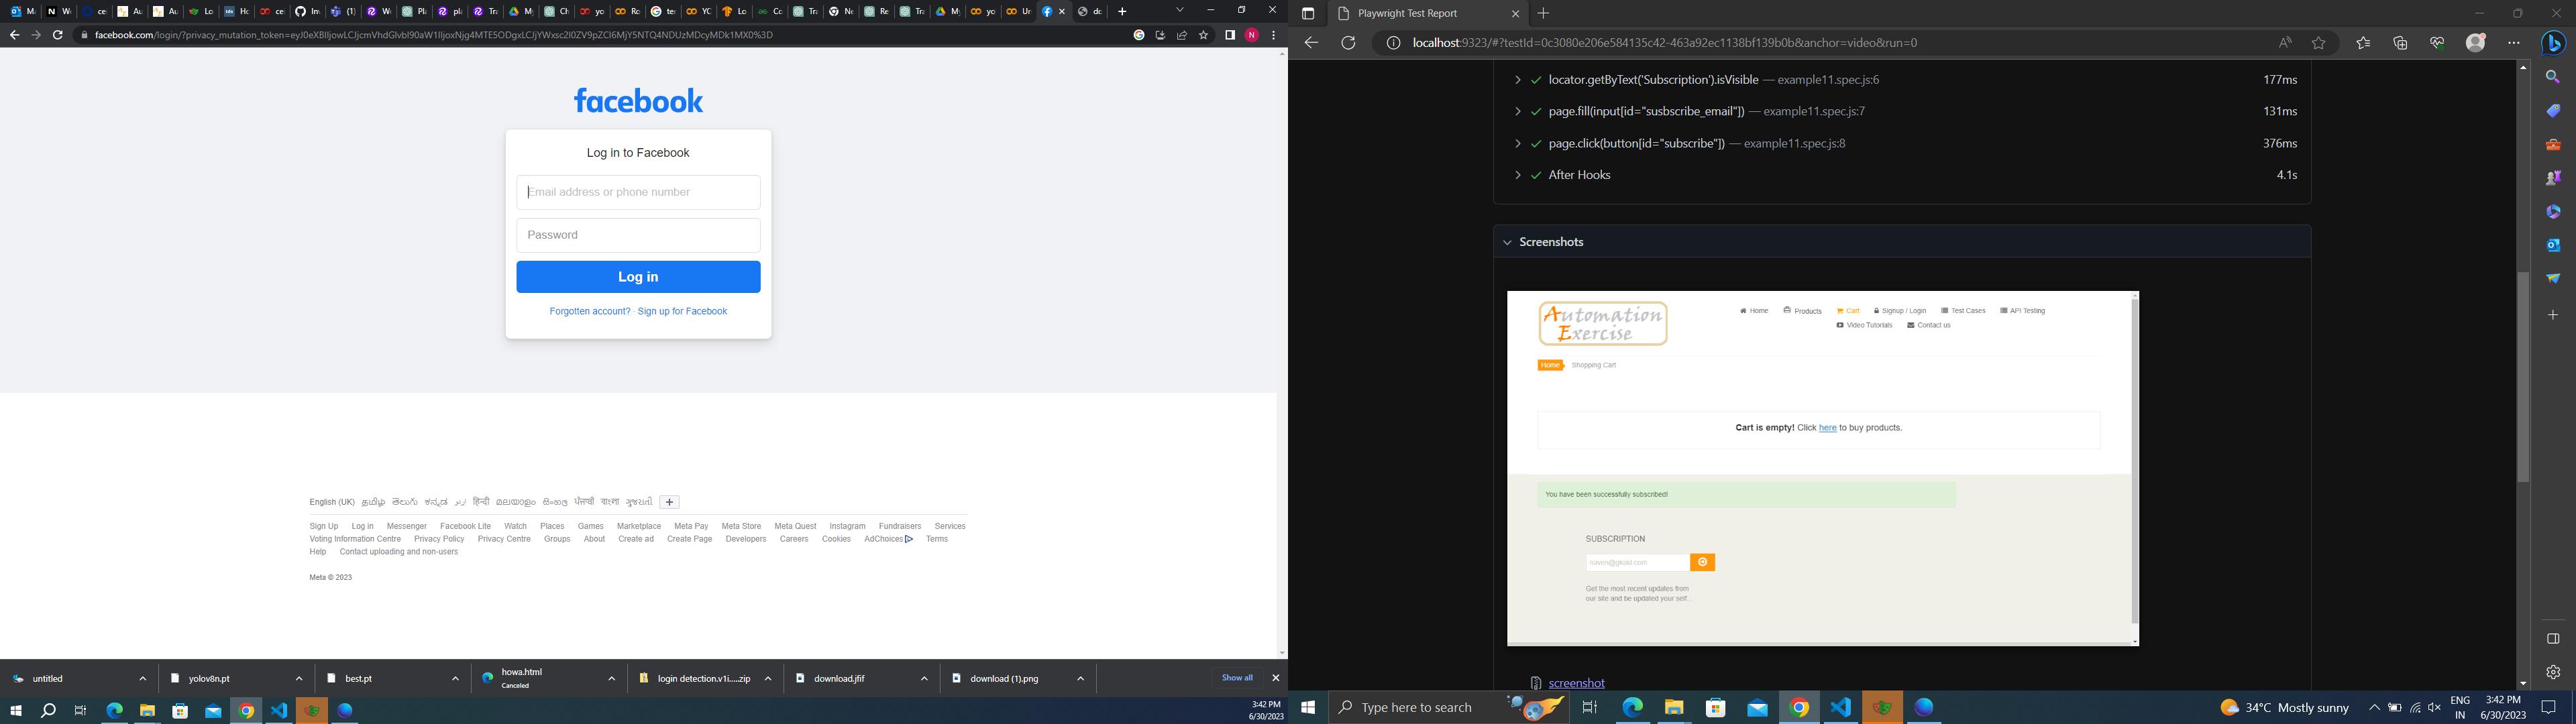Viewport: 2576px width, 724px height.
Task: Click Forgotten account? link
Action: pos(590,312)
